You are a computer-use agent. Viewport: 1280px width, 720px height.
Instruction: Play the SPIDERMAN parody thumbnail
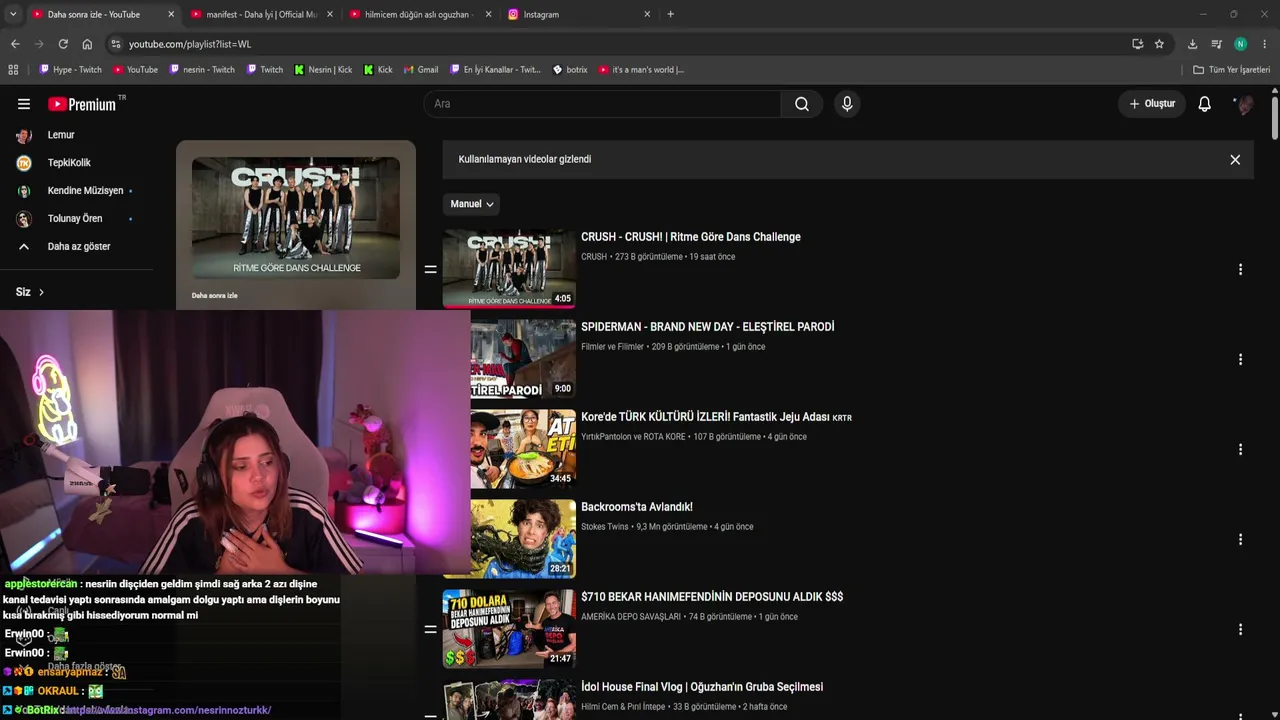point(523,359)
